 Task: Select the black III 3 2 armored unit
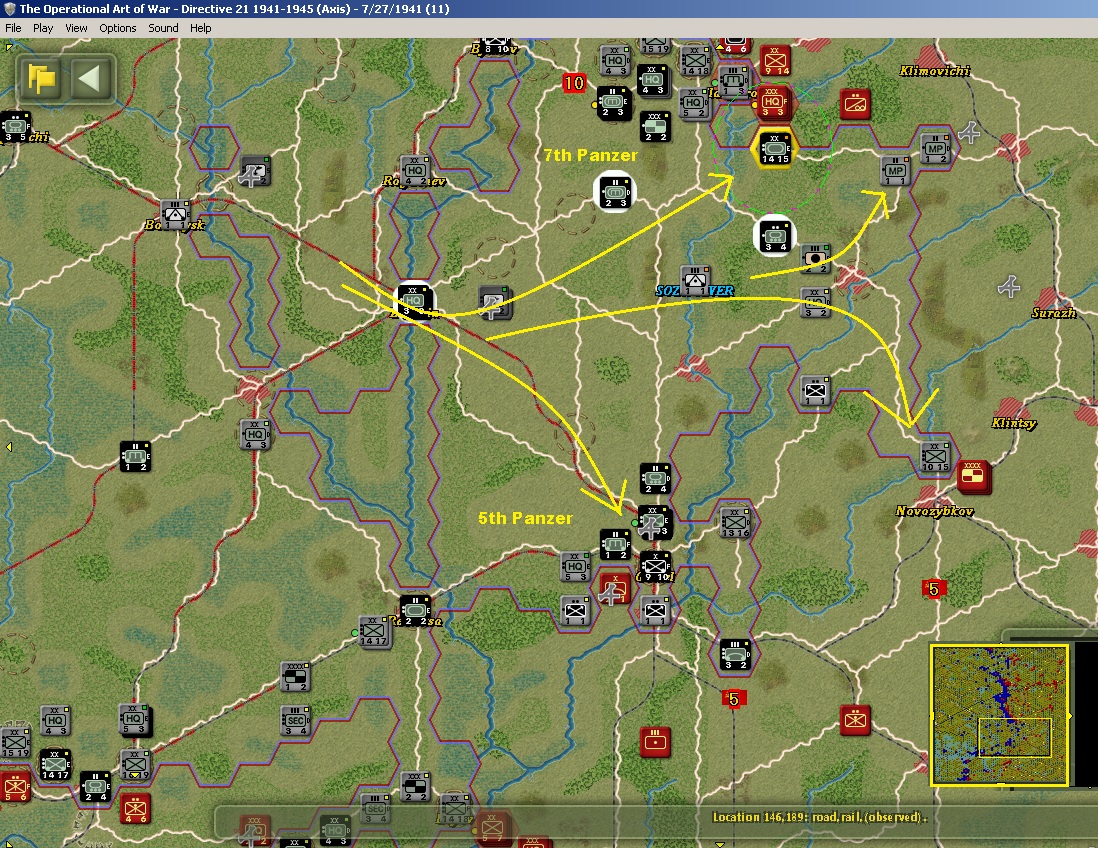coord(735,655)
